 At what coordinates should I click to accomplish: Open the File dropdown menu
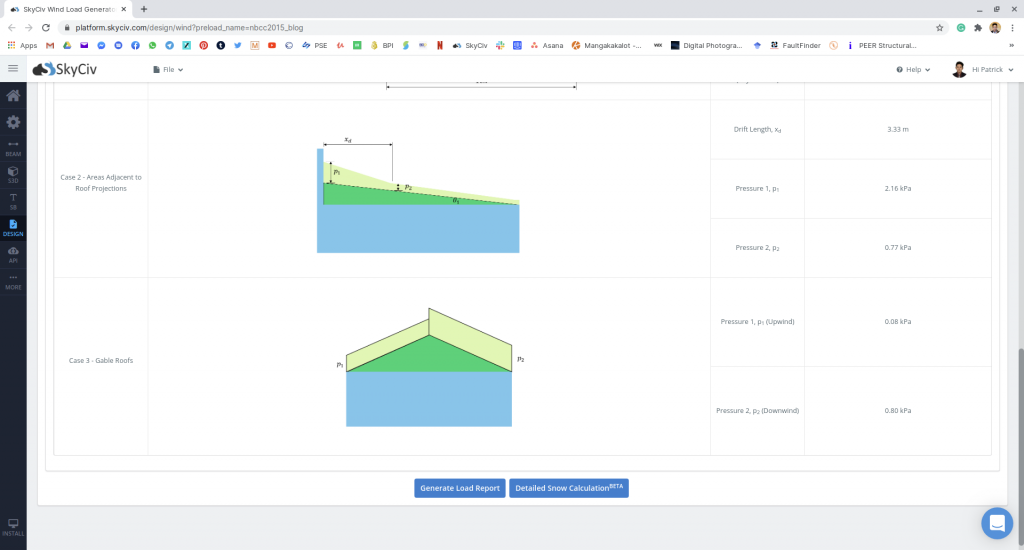(168, 70)
